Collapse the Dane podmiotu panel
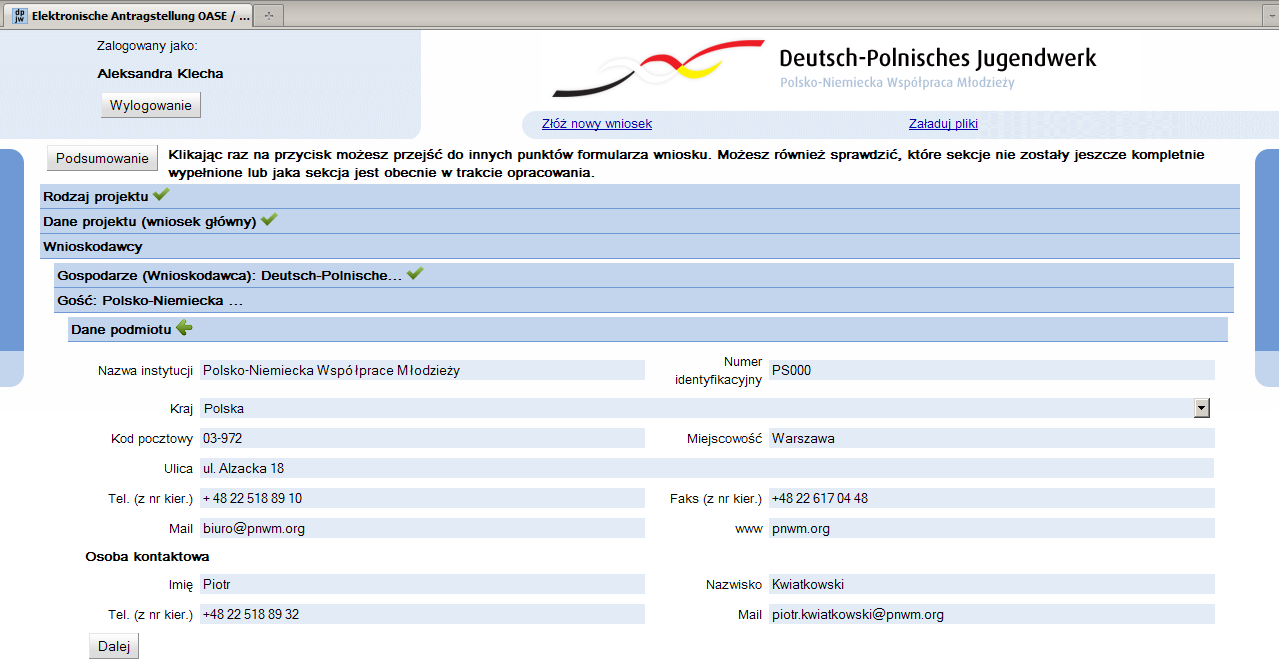The height and width of the screenshot is (671, 1279). click(x=648, y=329)
